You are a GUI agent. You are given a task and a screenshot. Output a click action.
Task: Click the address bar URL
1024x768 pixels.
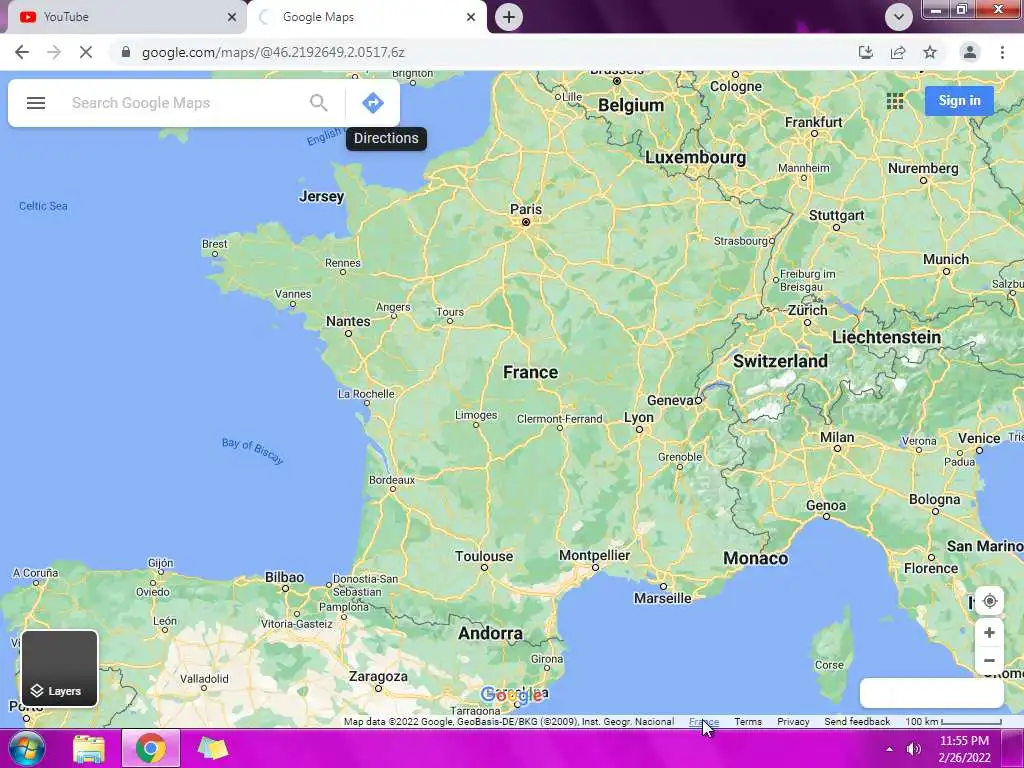(273, 52)
